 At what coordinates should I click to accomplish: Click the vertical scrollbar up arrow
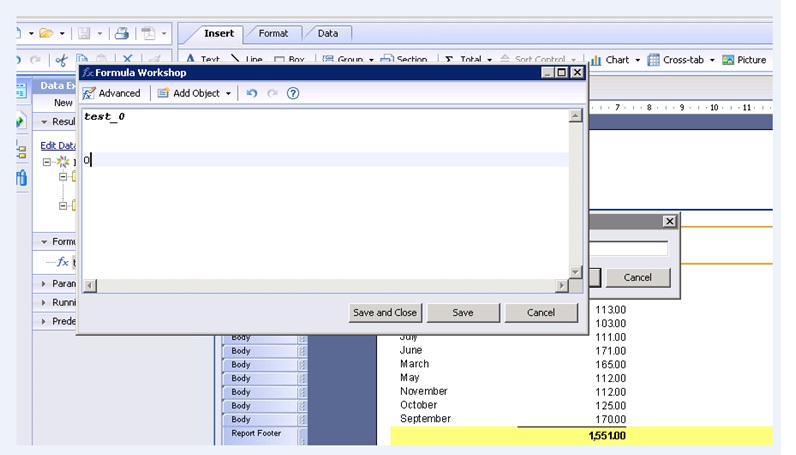tap(575, 116)
